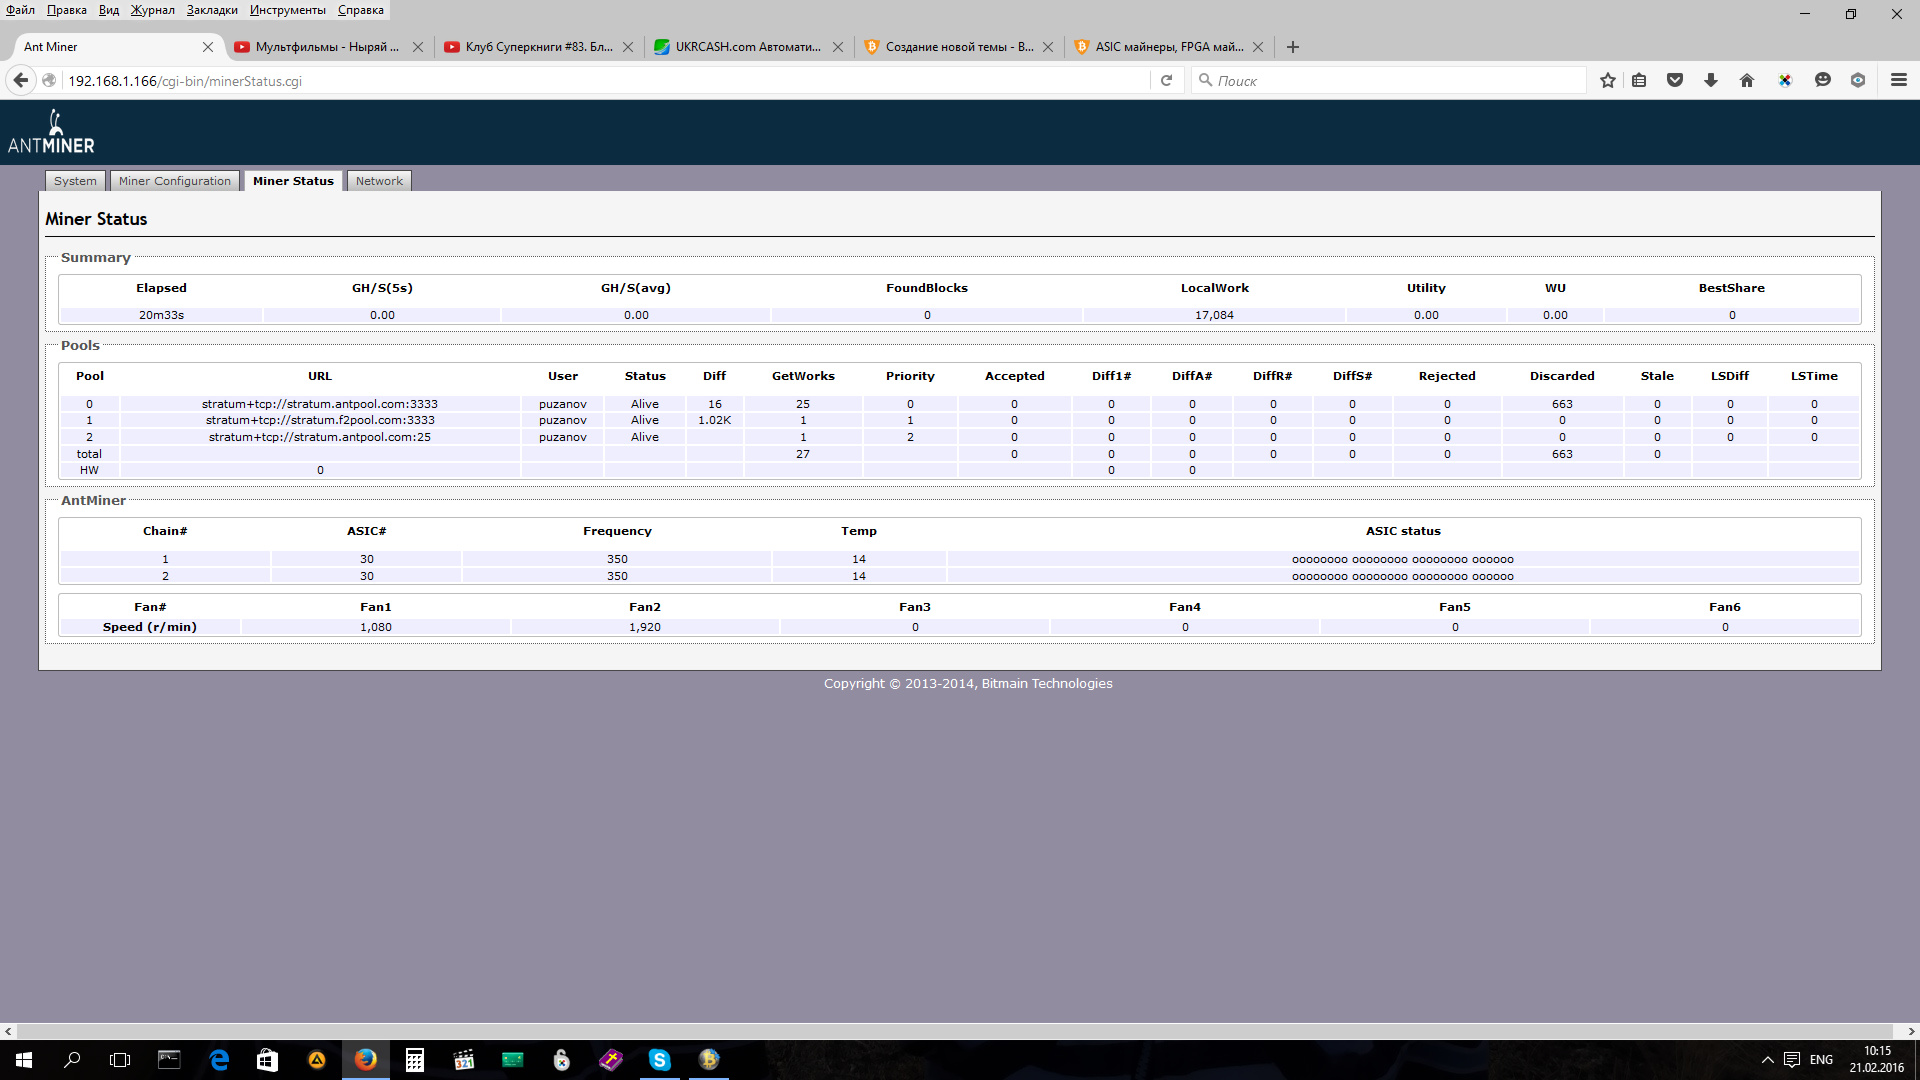Click the Поиск search field

coord(1390,81)
